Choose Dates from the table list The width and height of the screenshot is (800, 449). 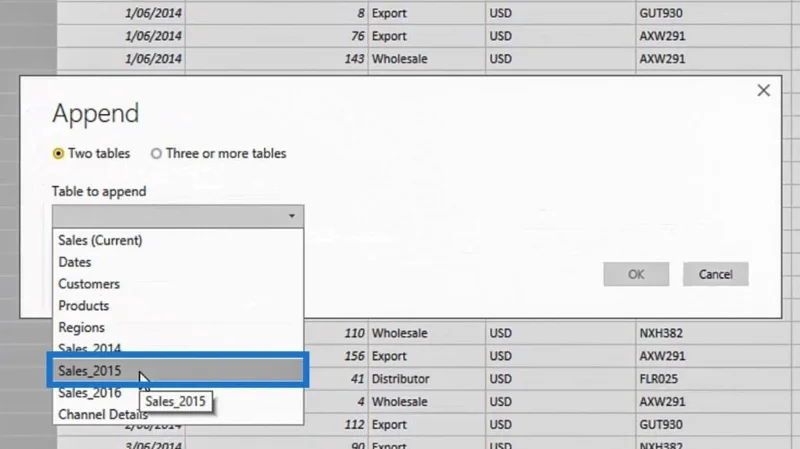(x=178, y=262)
